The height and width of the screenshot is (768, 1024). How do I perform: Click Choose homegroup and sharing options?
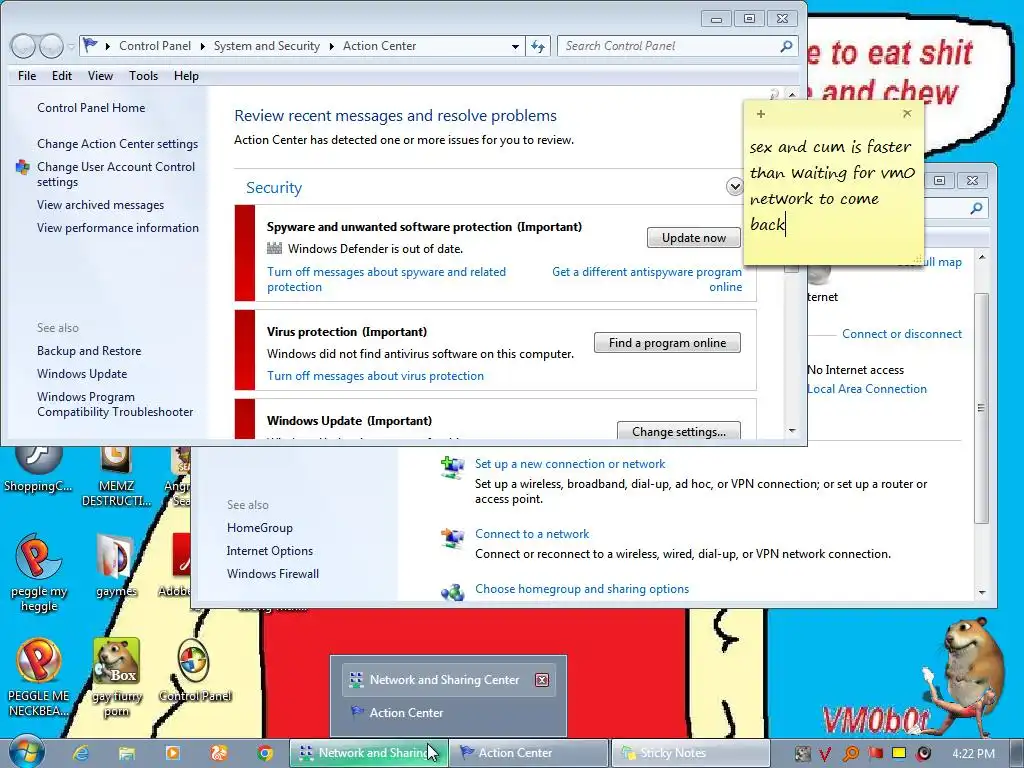tap(582, 589)
